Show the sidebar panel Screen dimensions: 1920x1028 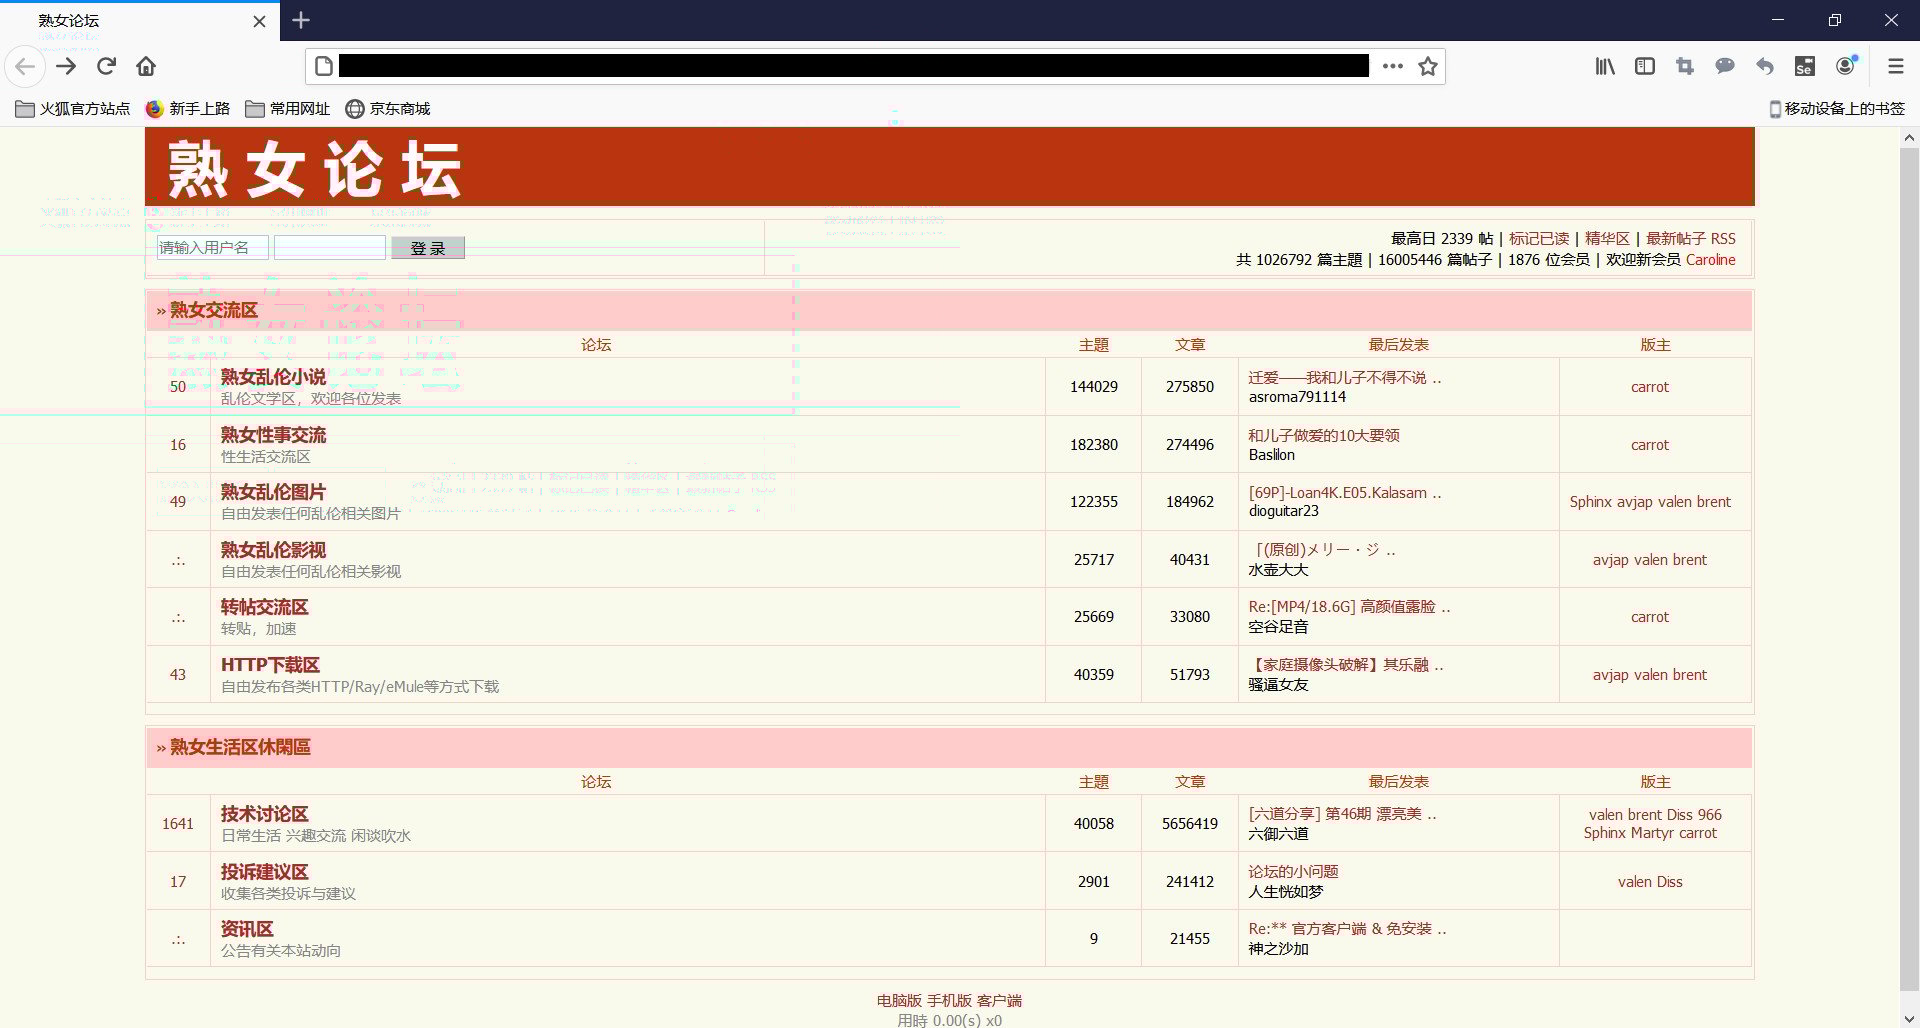(1645, 66)
